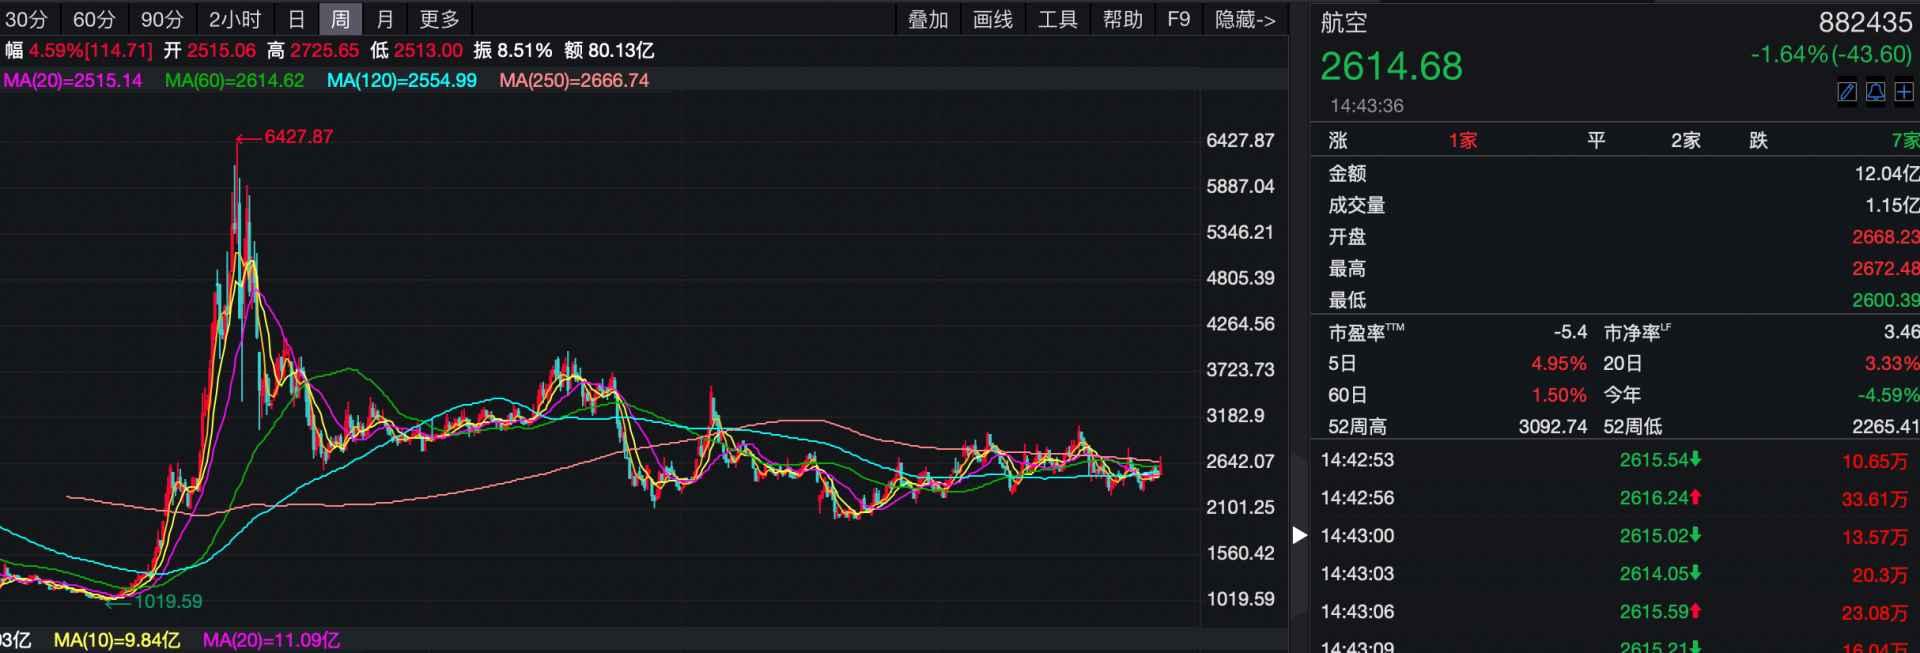Image resolution: width=1920 pixels, height=653 pixels.
Task: Click the MA(250) pink indicator label
Action: click(574, 80)
